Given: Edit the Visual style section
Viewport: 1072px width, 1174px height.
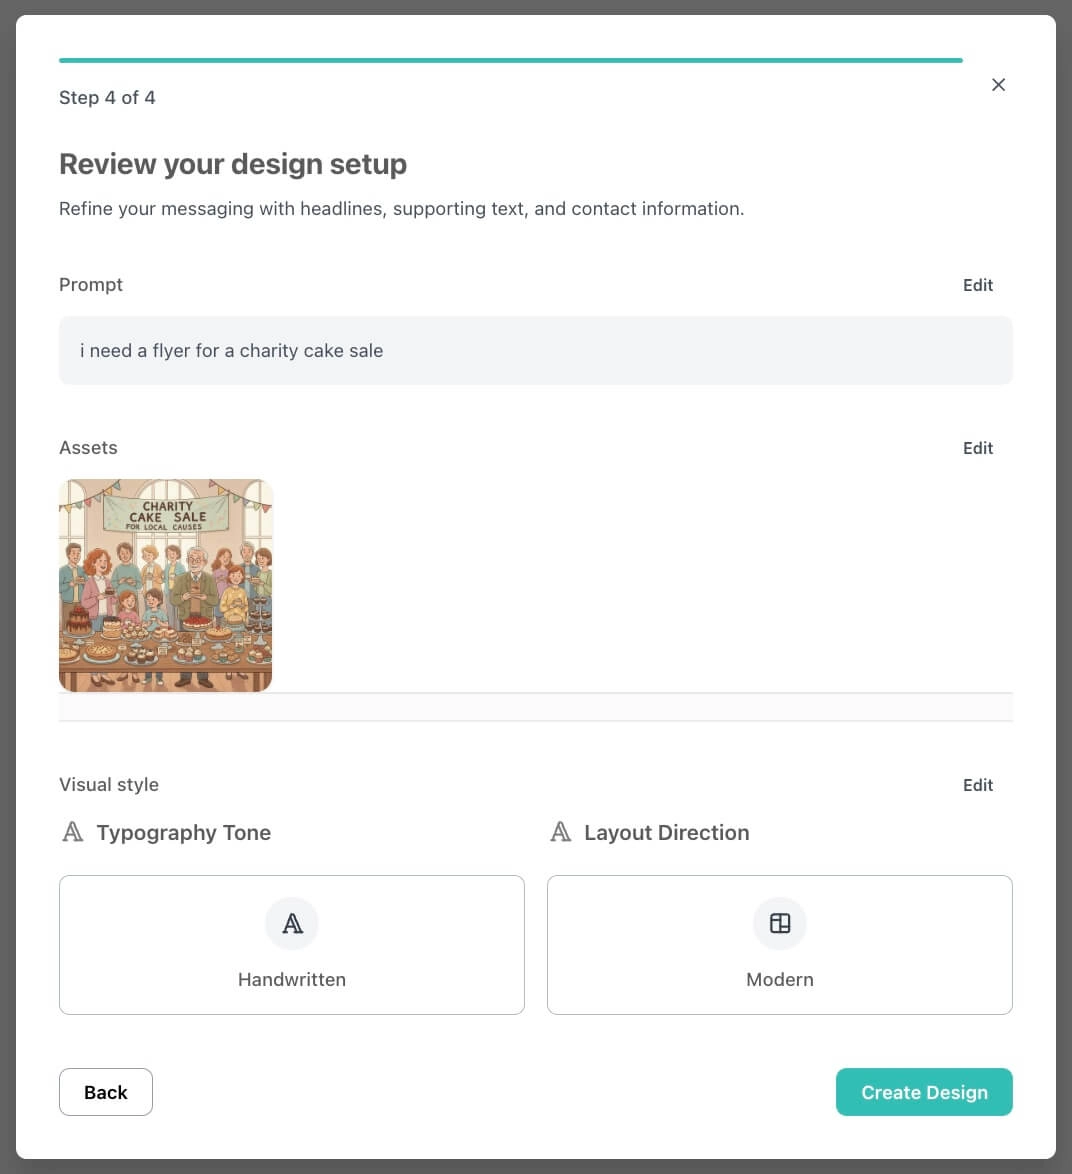Looking at the screenshot, I should tap(978, 785).
